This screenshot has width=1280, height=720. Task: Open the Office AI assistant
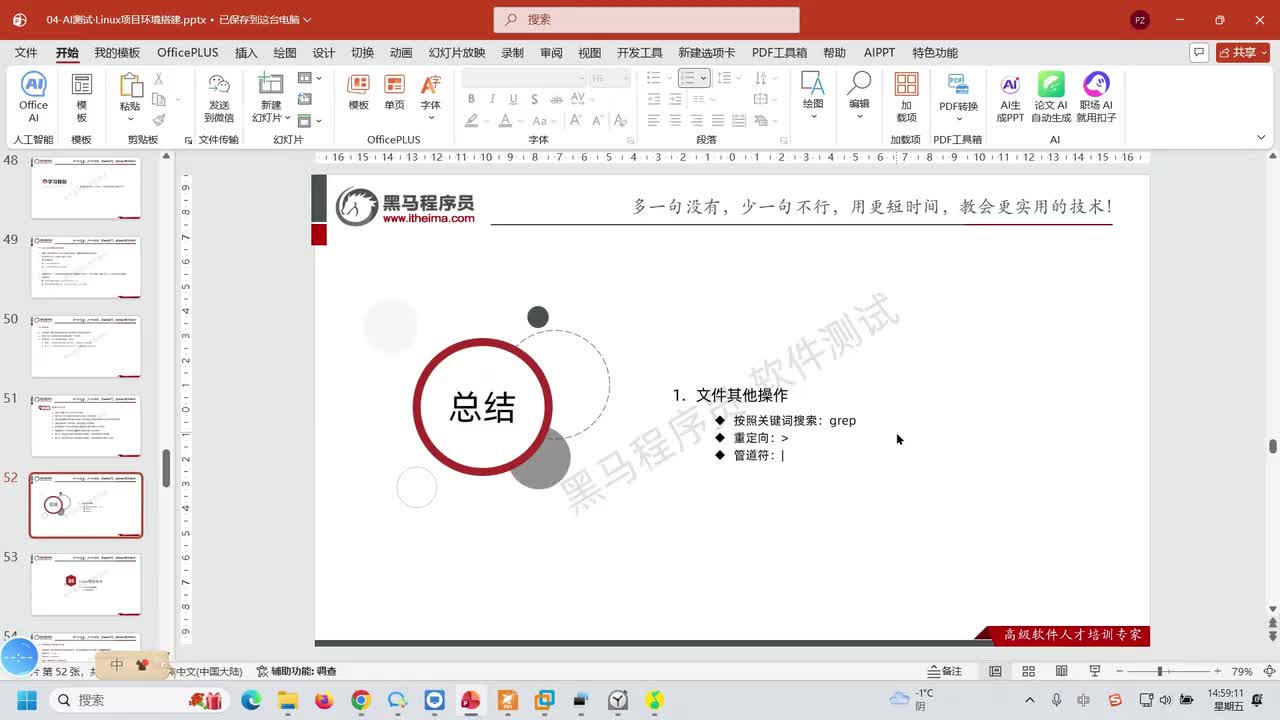(33, 97)
